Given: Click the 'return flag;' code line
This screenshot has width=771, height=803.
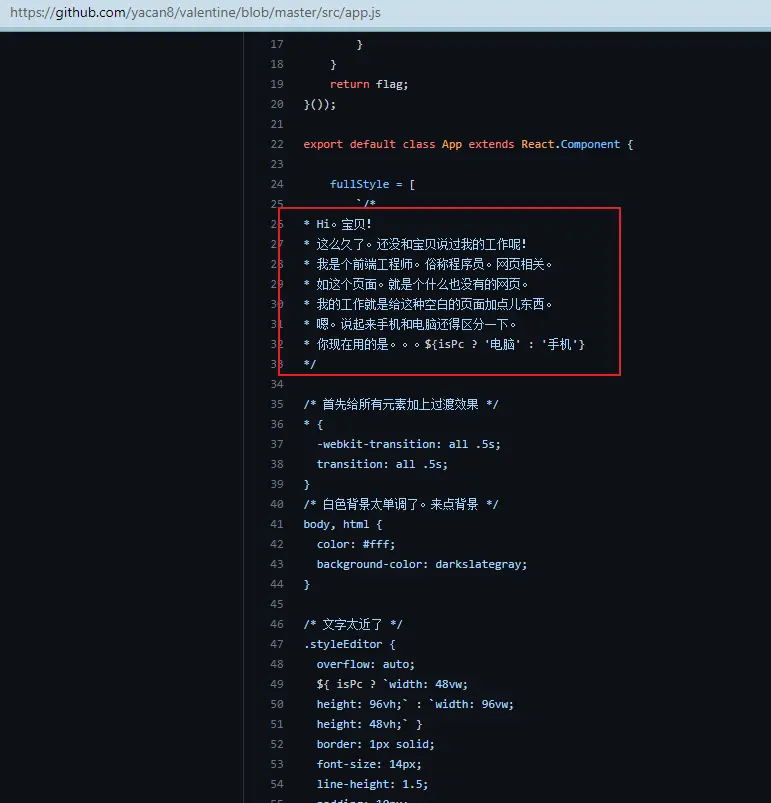Looking at the screenshot, I should [369, 84].
